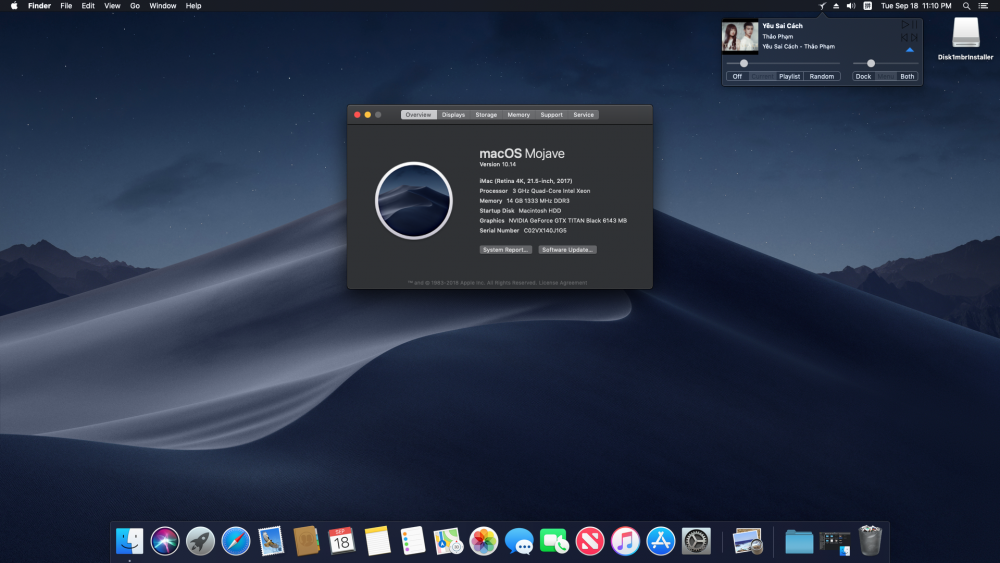Click the play/pause control in music widget
This screenshot has width=1000, height=563.
tap(909, 25)
